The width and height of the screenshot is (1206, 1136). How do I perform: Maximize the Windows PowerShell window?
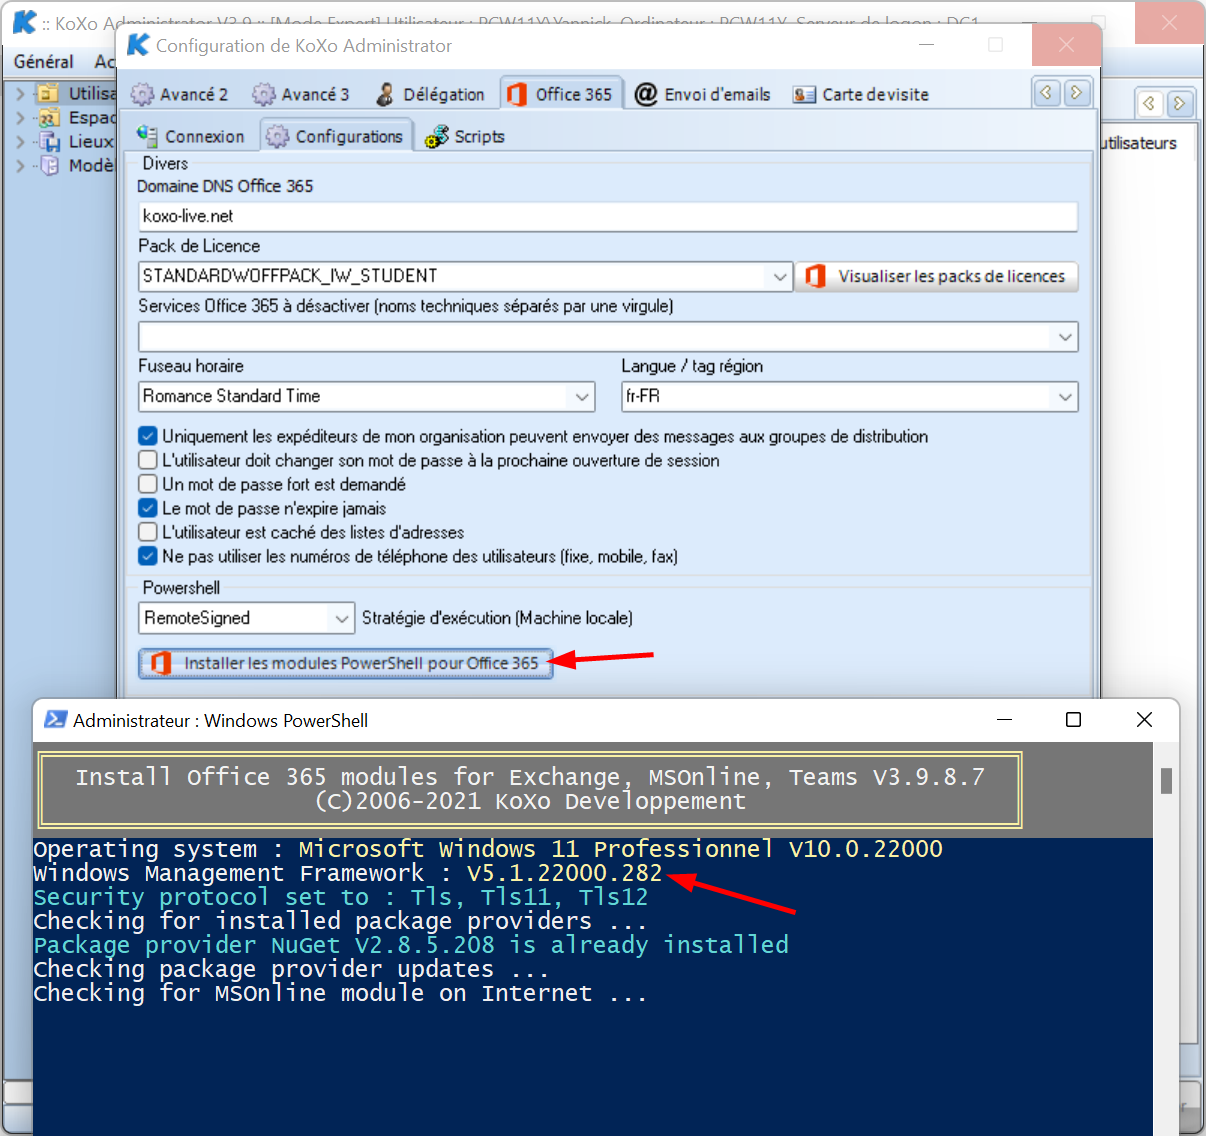tap(1073, 720)
